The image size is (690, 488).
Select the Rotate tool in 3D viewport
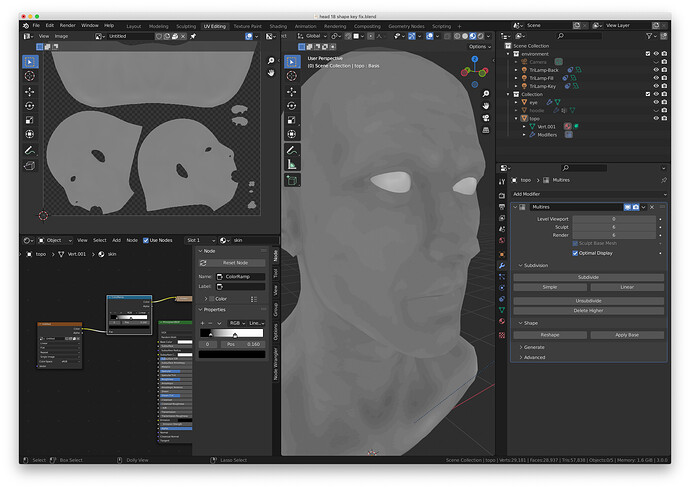click(x=291, y=106)
